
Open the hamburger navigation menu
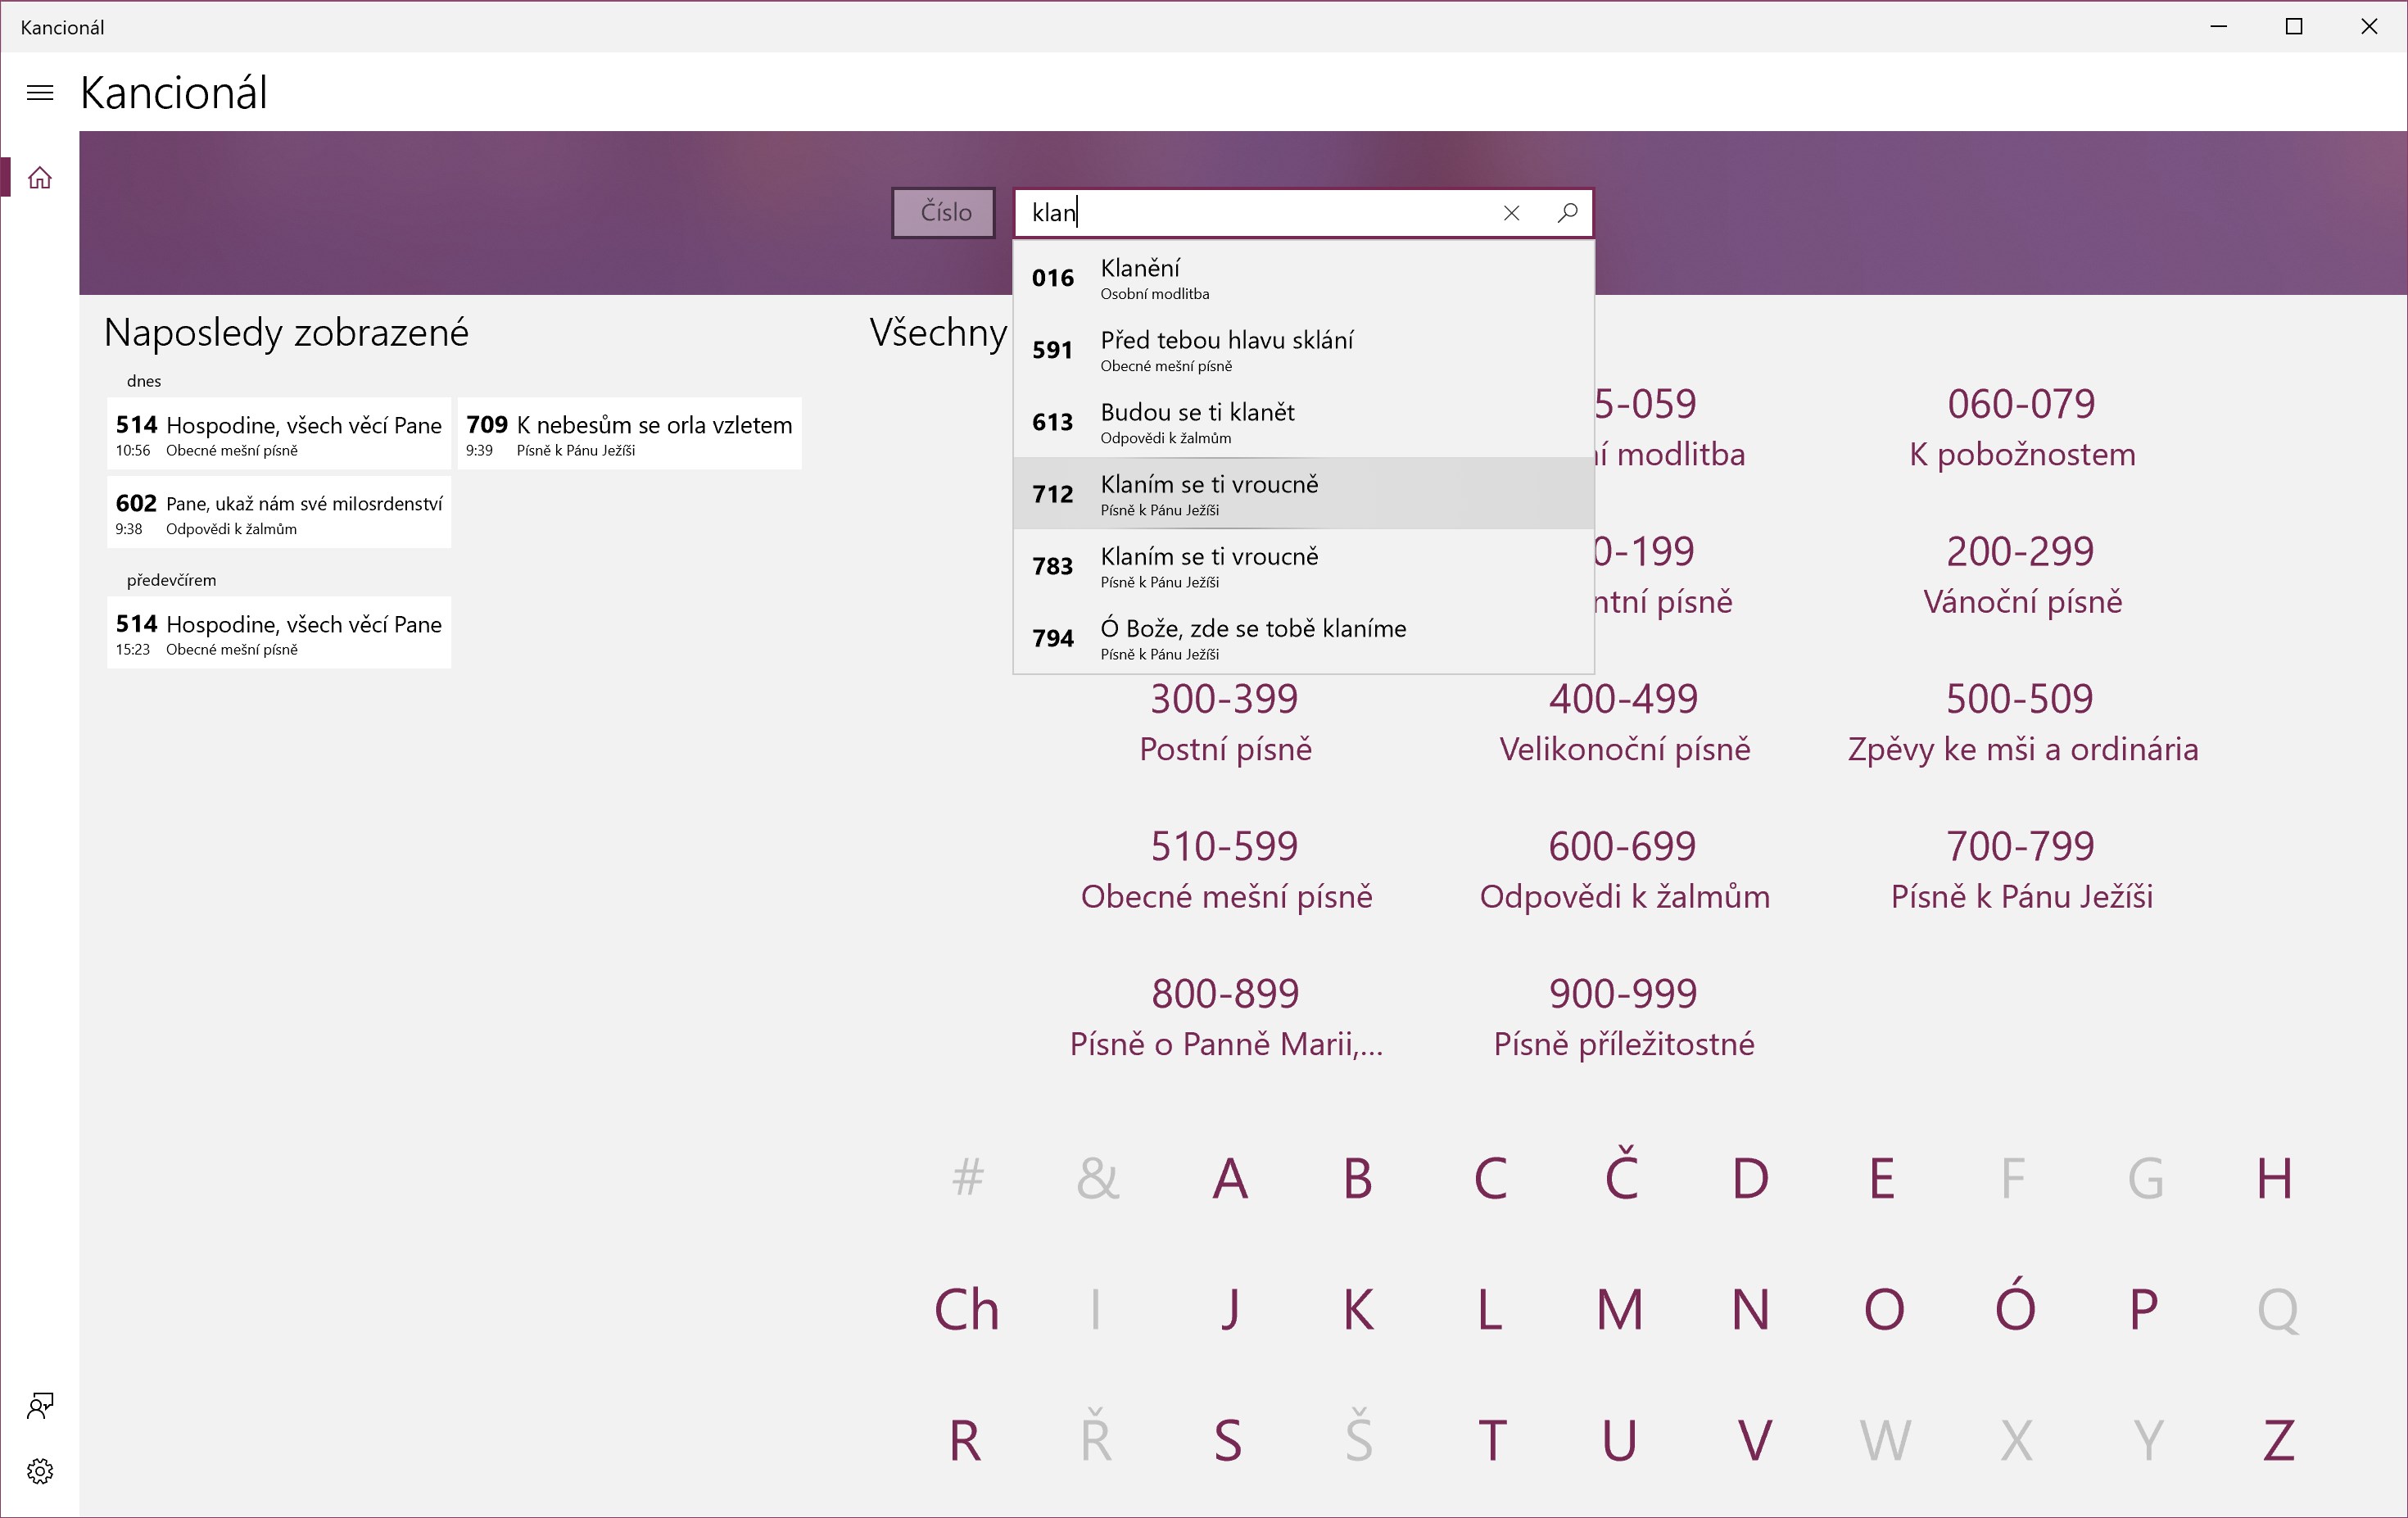coord(40,93)
